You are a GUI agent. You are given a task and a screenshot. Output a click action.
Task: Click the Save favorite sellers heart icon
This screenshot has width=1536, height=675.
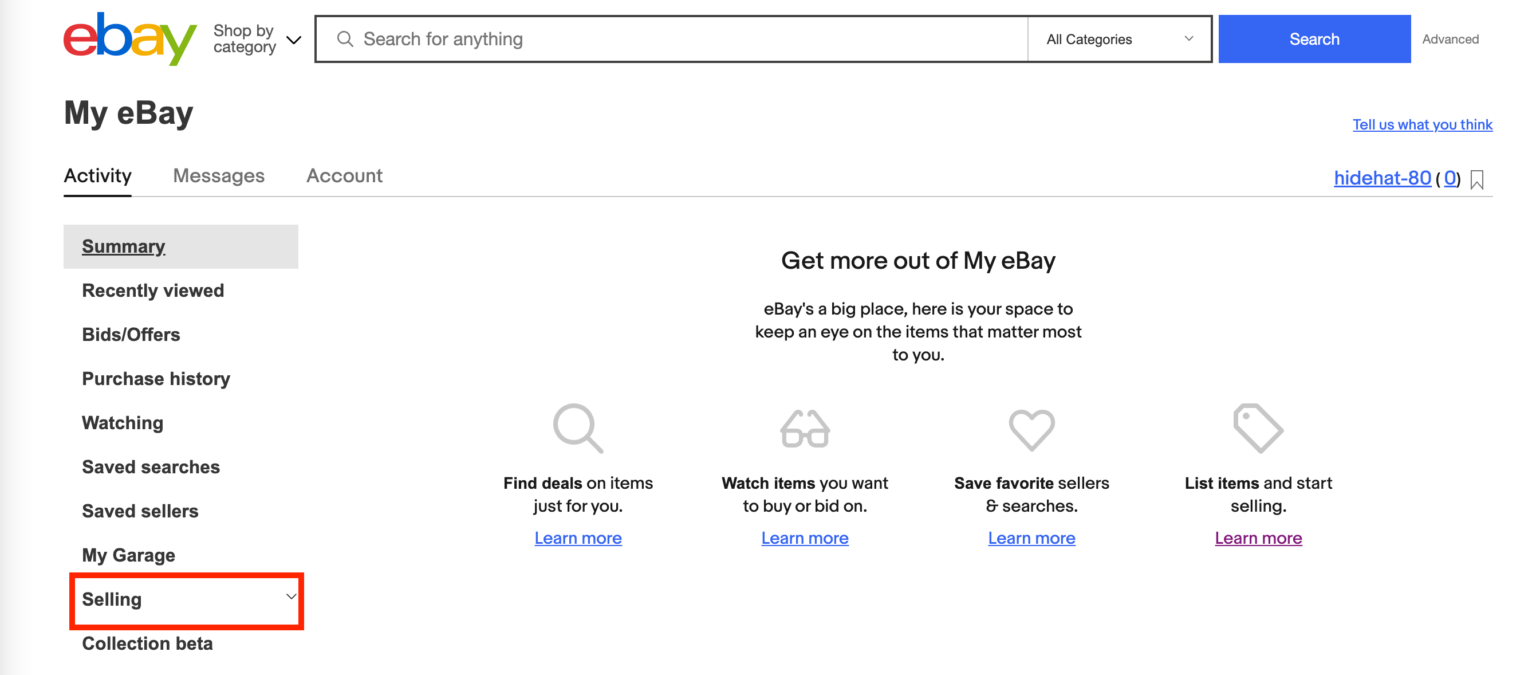(x=1032, y=429)
